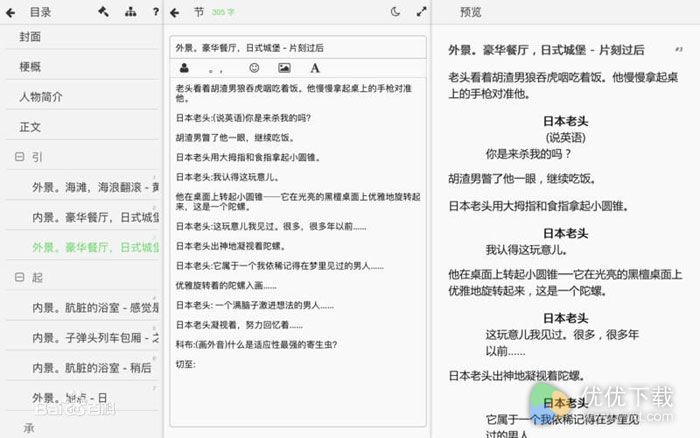Open the smiley emotion icon
The image size is (700, 438).
pos(254,68)
